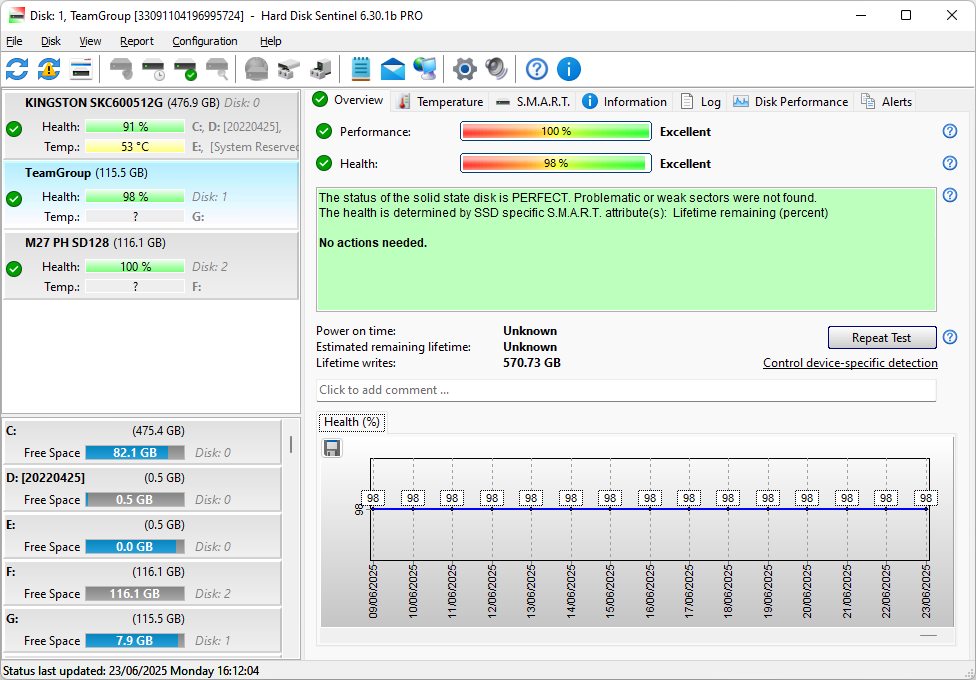Click the Performance 100 % bar

click(555, 131)
